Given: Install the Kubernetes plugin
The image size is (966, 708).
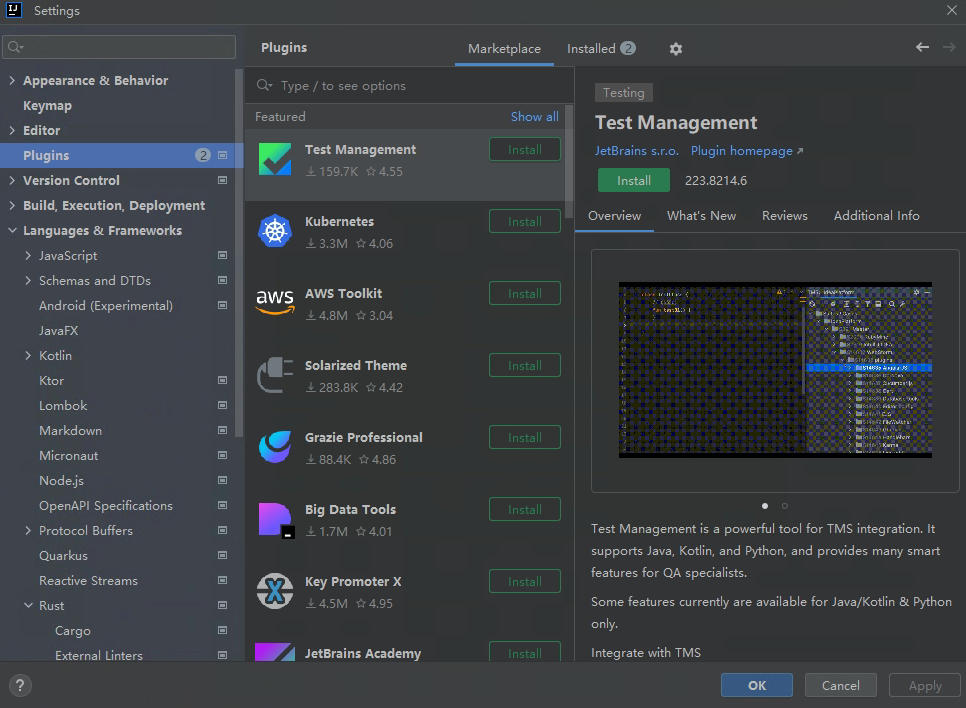Looking at the screenshot, I should [525, 221].
